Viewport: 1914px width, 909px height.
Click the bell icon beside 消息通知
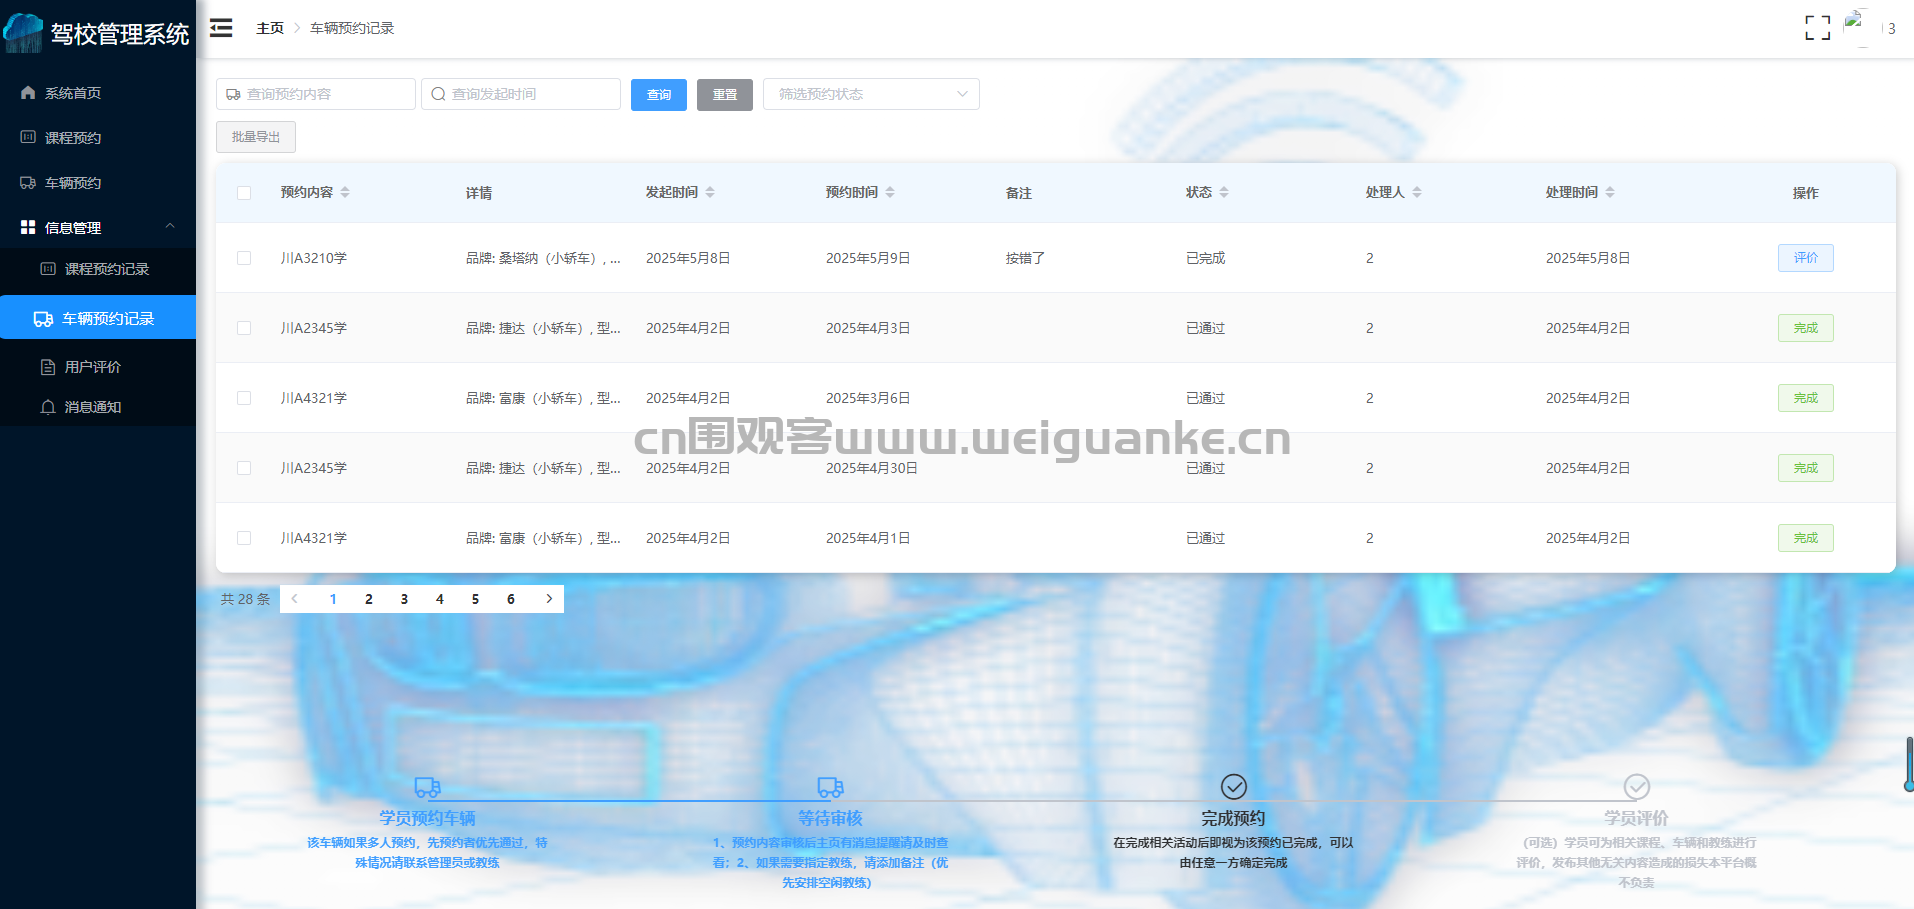(x=48, y=407)
